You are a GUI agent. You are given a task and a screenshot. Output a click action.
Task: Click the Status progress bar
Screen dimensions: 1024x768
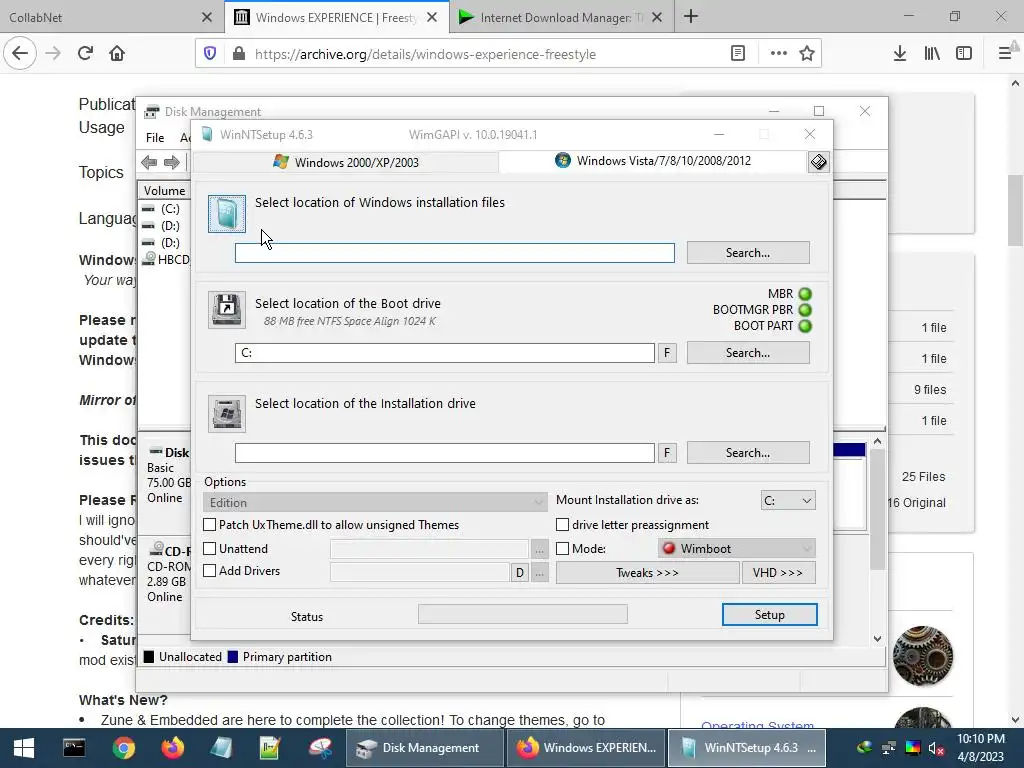(522, 614)
